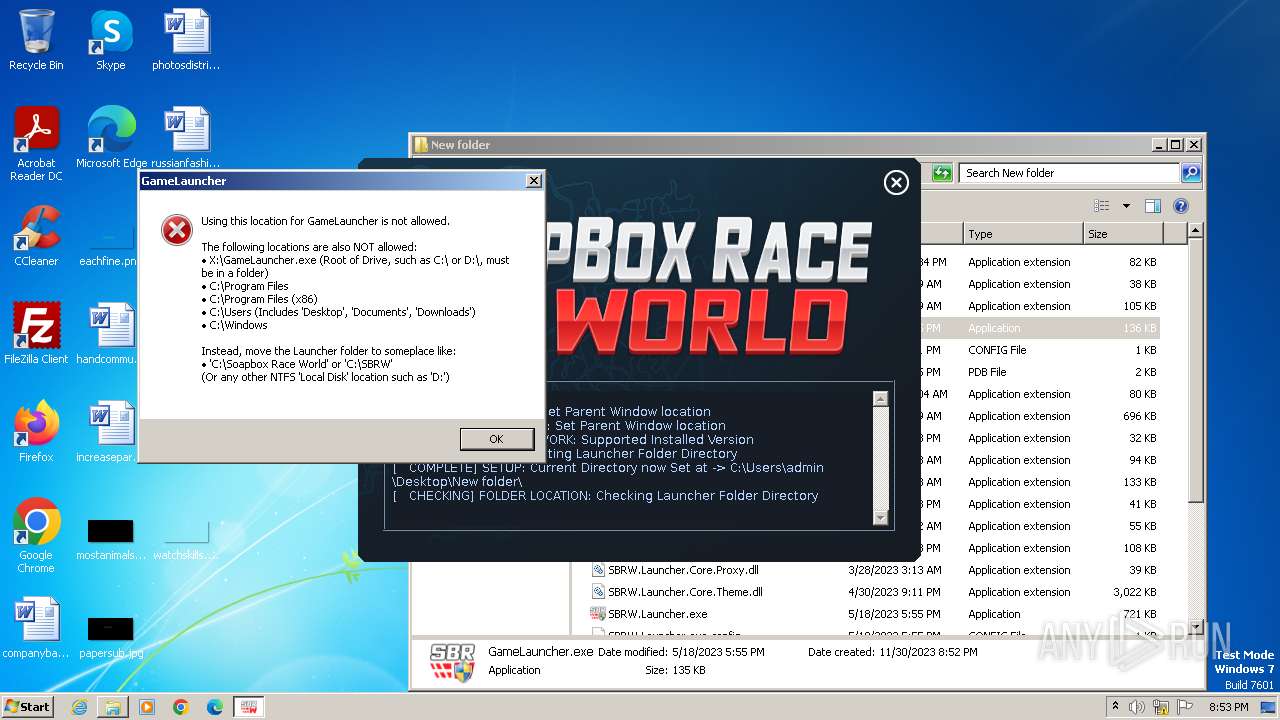
Task: Launch Internet Explorer from taskbar
Action: 79,707
